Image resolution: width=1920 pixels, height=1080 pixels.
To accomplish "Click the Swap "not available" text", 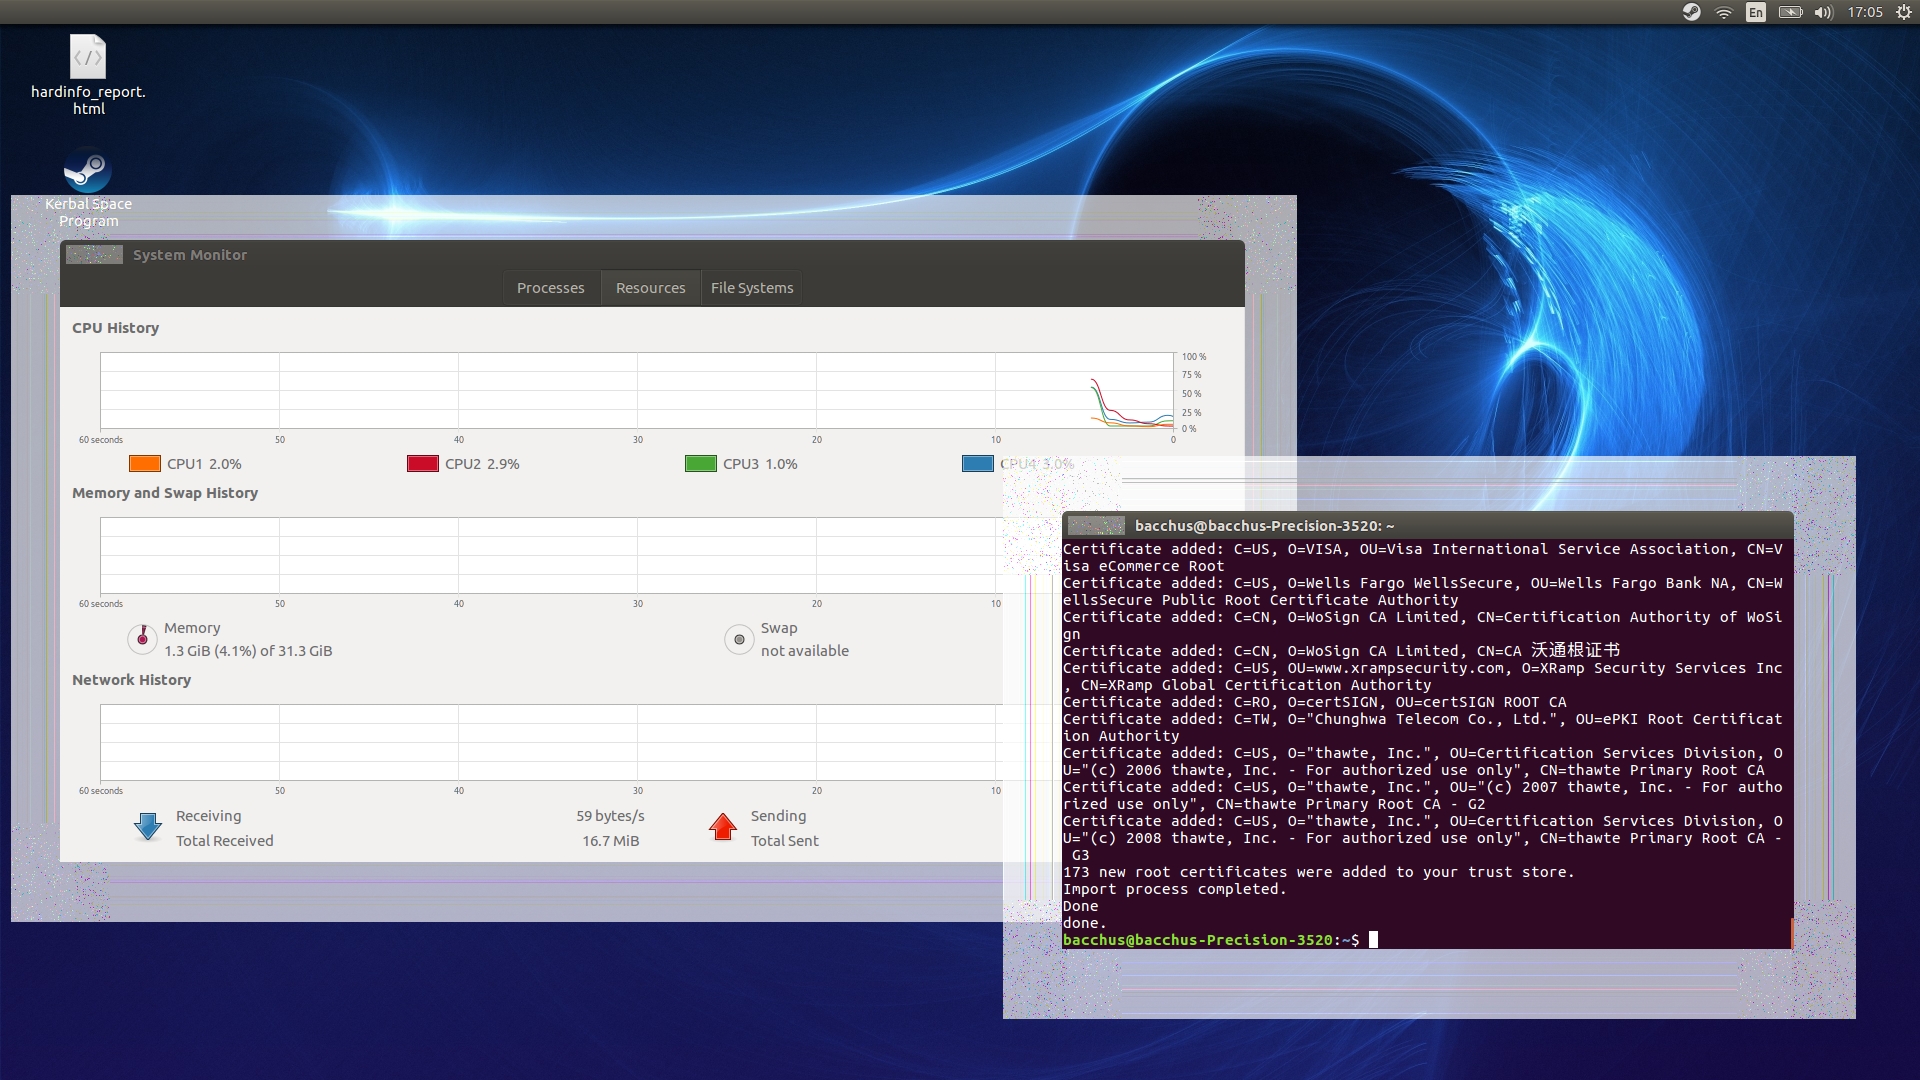I will pos(805,651).
